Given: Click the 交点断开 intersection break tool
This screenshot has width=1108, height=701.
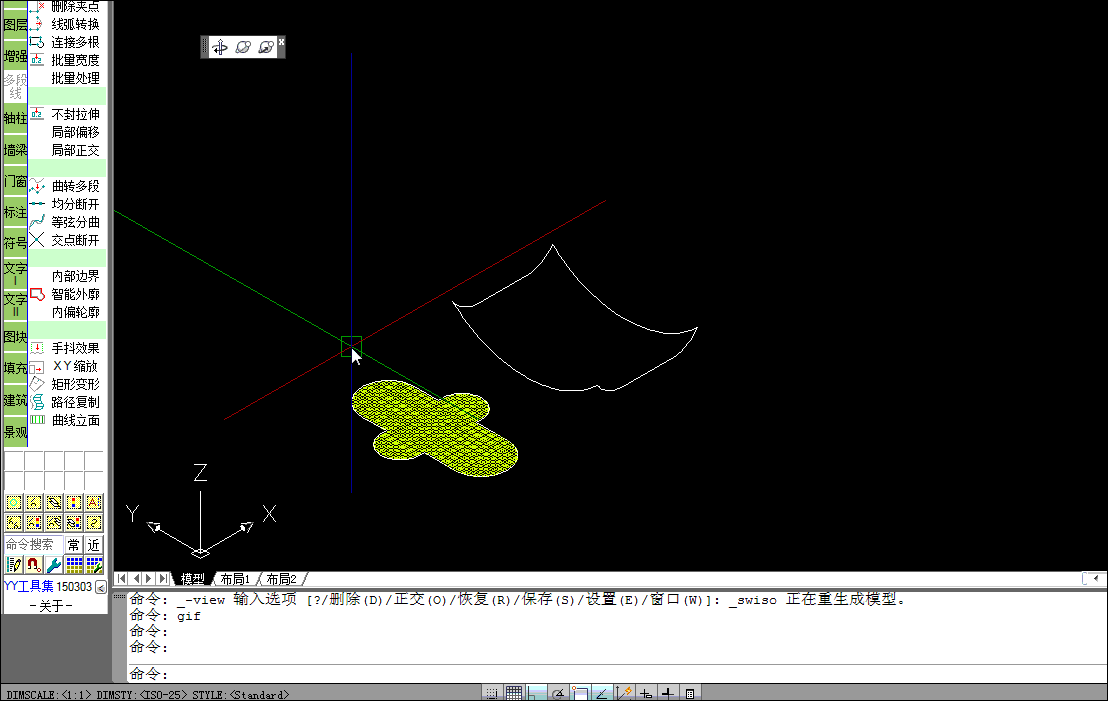Looking at the screenshot, I should (x=75, y=240).
